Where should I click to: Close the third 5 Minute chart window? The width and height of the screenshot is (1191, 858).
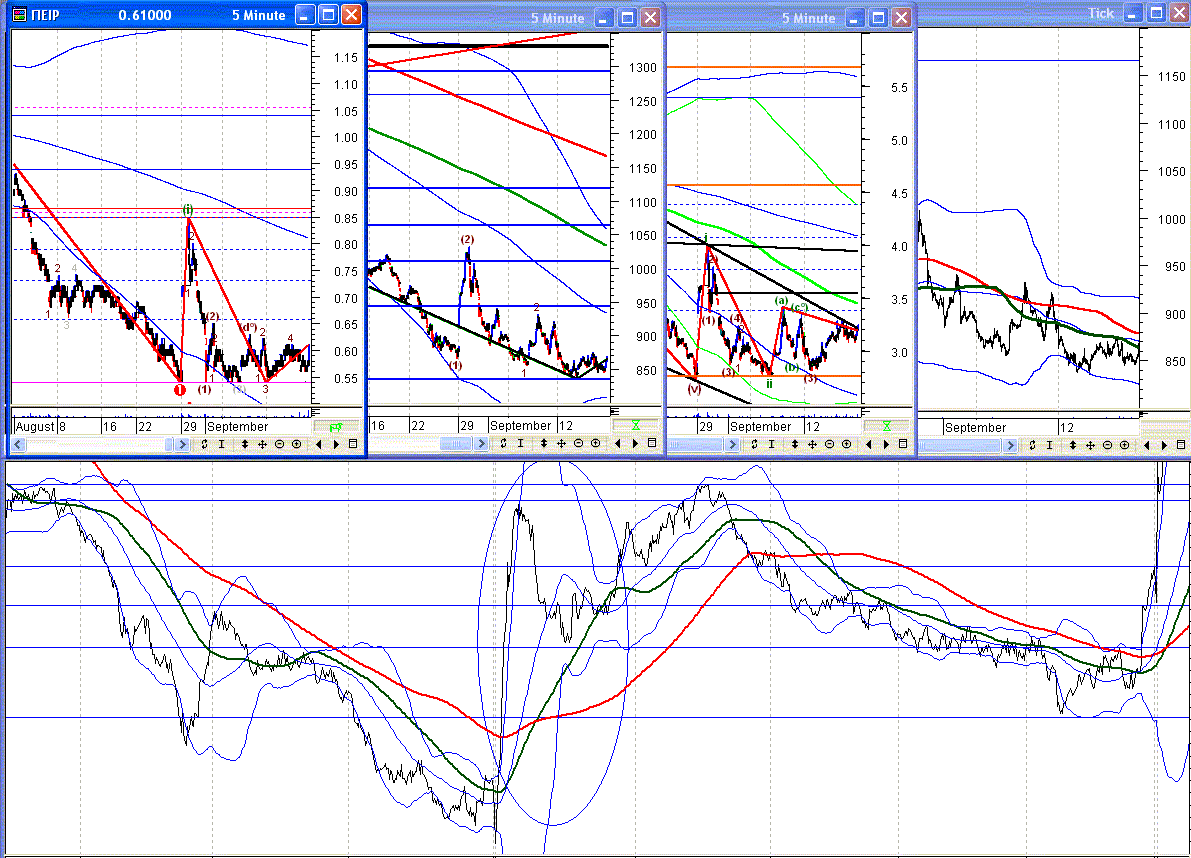coord(901,17)
